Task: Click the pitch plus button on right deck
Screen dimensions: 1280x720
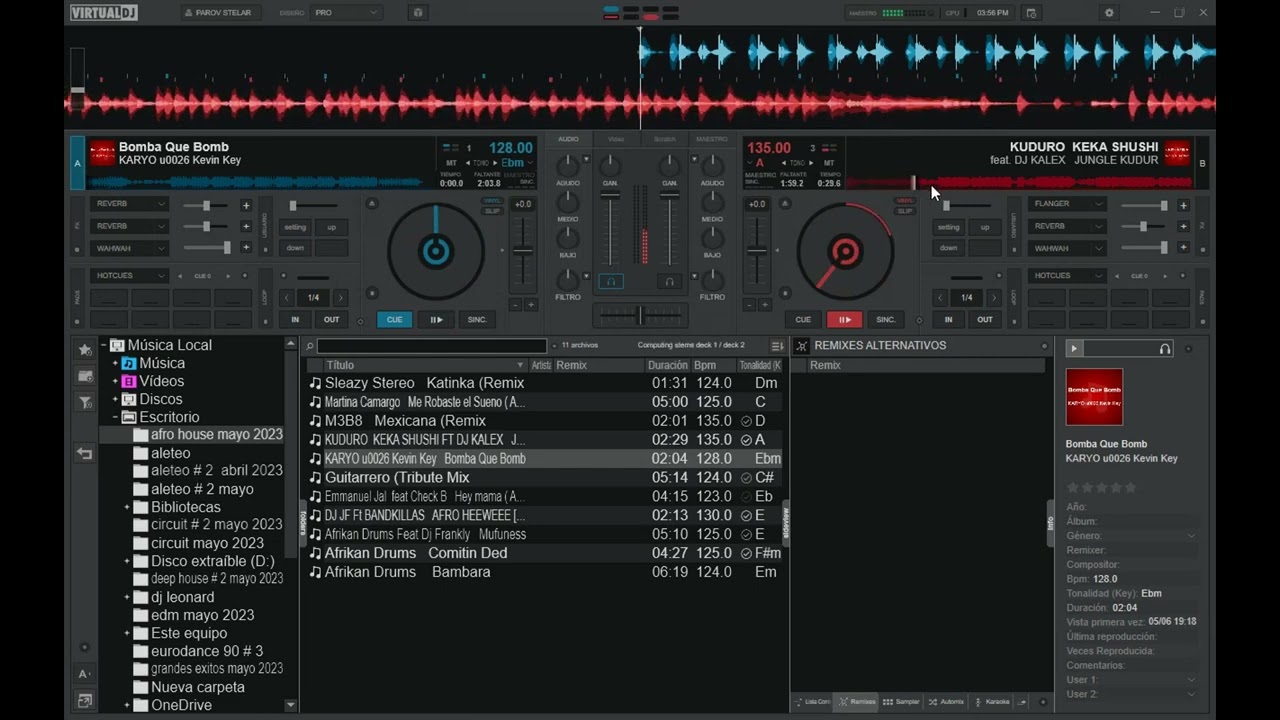Action: [x=766, y=305]
